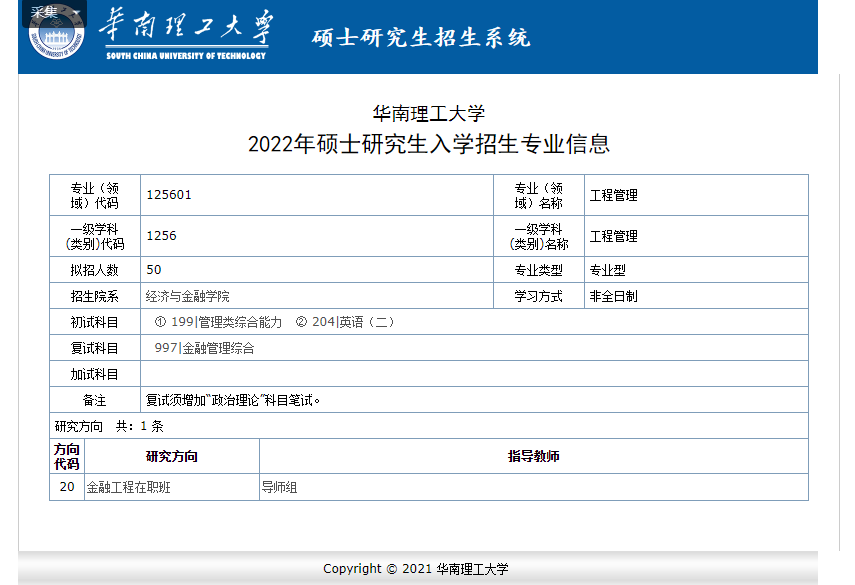Click the 金融工程在职班 research direction

point(129,487)
